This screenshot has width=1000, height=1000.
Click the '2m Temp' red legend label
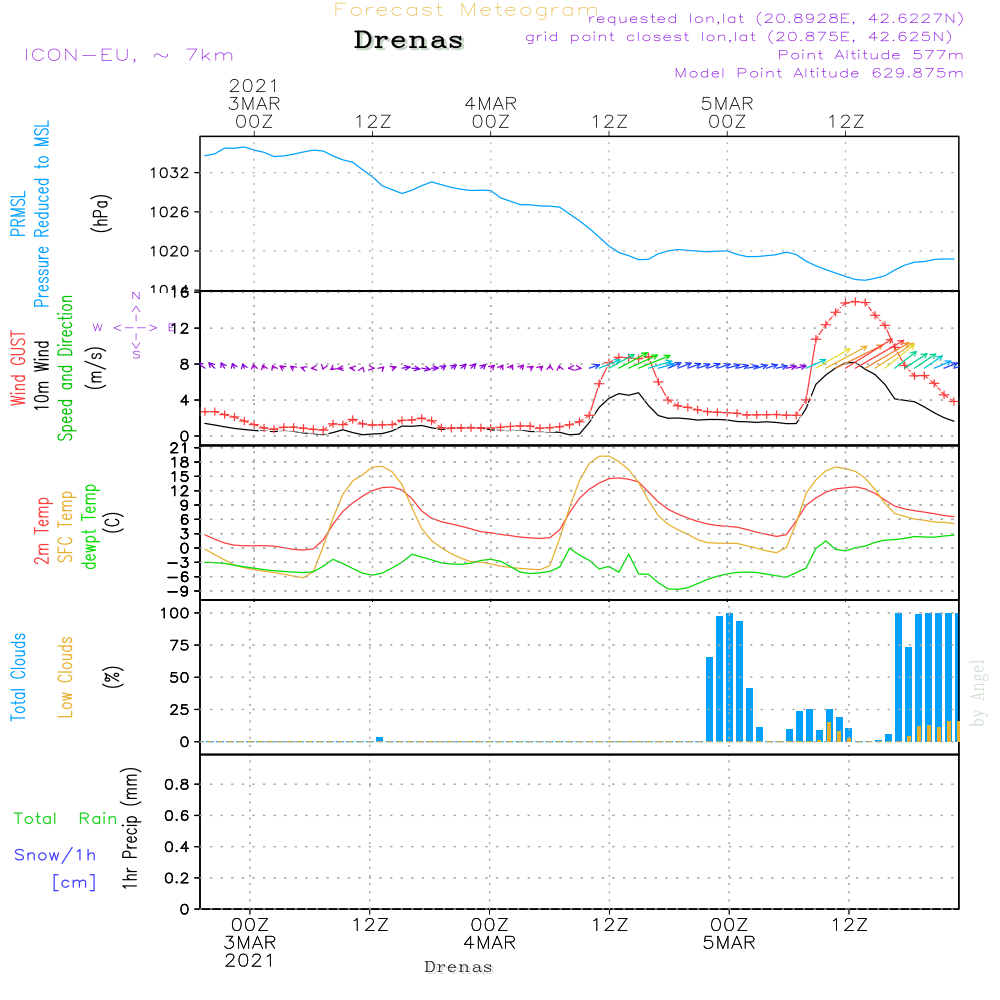(41, 531)
